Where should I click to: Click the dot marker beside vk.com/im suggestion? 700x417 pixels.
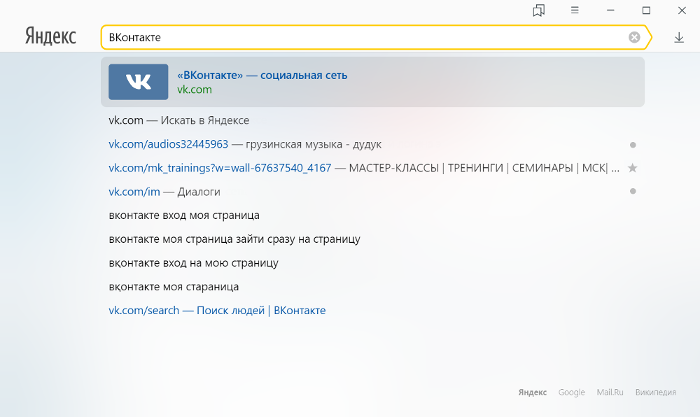[x=633, y=191]
